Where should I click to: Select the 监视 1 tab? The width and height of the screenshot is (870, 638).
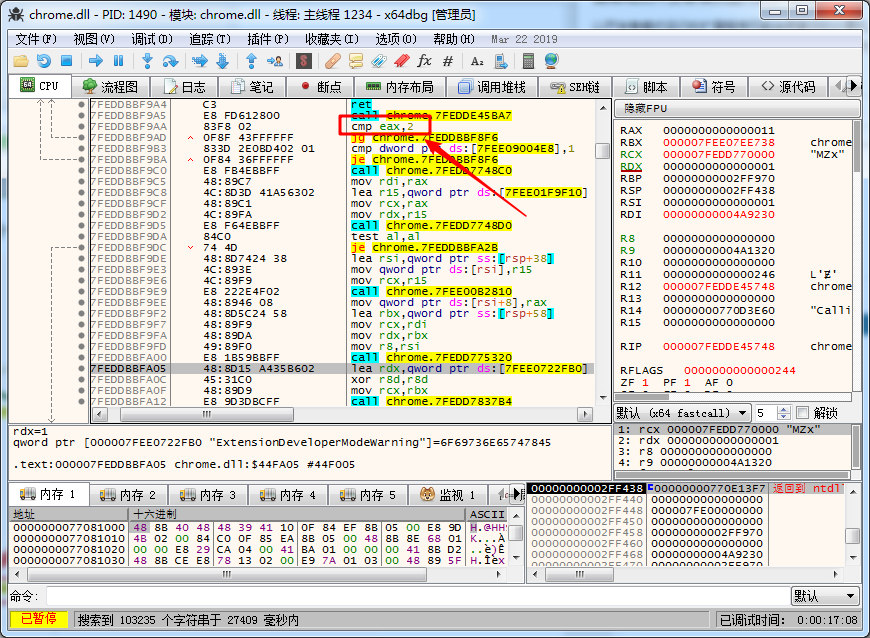point(448,494)
